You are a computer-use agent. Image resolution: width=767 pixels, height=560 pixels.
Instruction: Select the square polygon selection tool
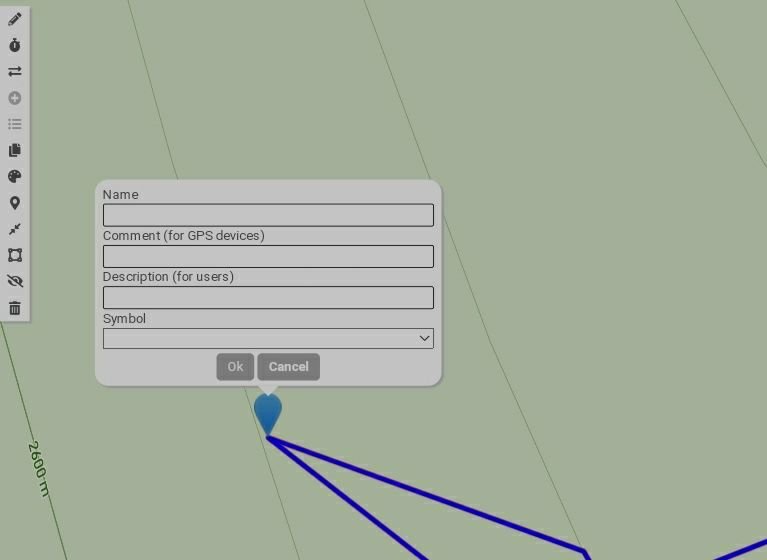pyautogui.click(x=15, y=255)
